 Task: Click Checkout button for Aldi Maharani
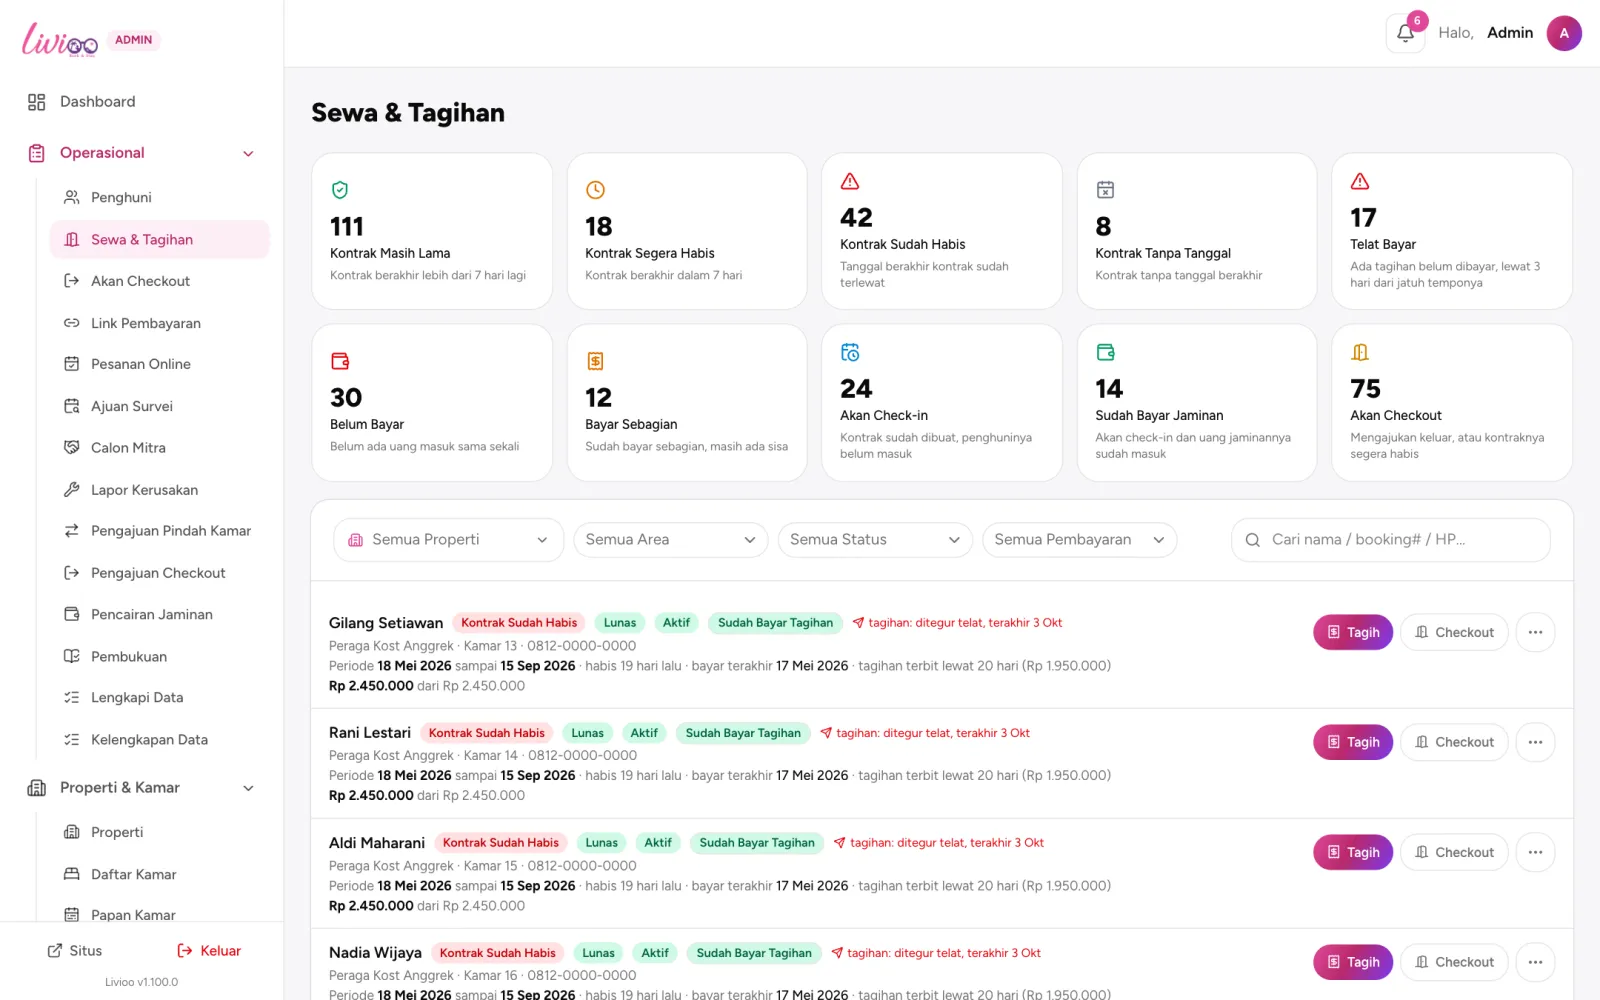coord(1454,852)
